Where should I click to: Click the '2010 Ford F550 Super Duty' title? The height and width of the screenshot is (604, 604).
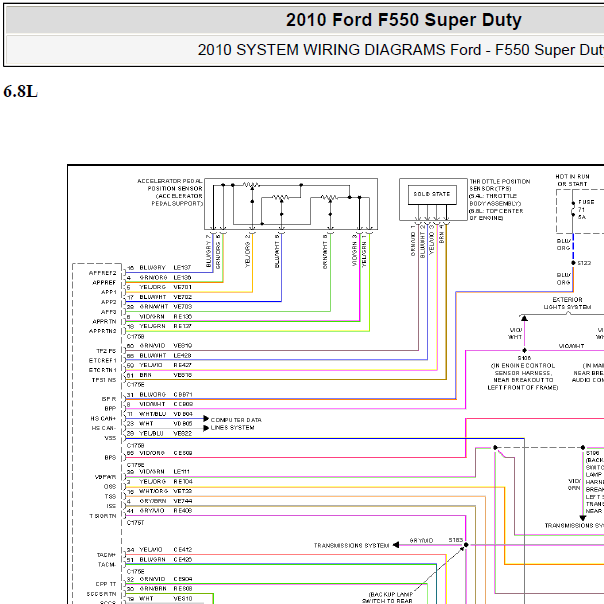pos(403,20)
